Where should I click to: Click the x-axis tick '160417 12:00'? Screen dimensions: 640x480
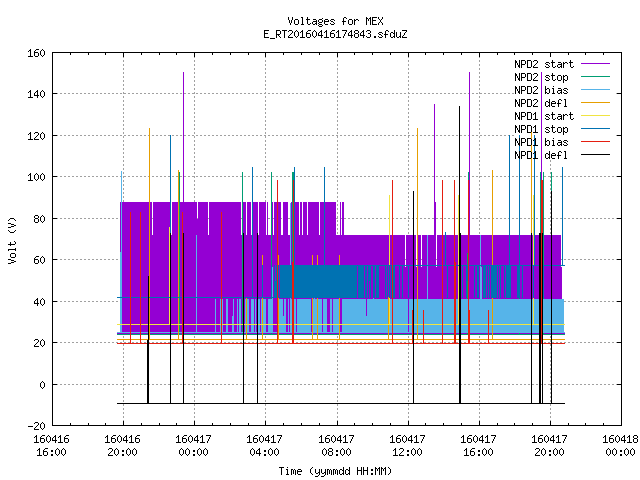[x=407, y=446]
